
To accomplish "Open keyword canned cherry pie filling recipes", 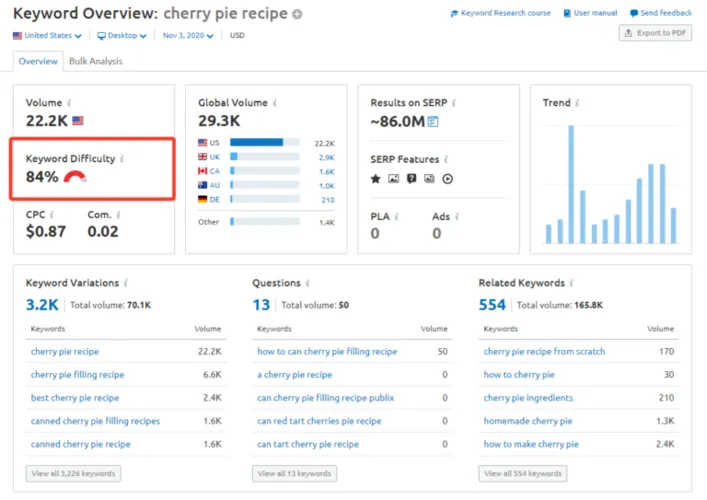I will 95,421.
